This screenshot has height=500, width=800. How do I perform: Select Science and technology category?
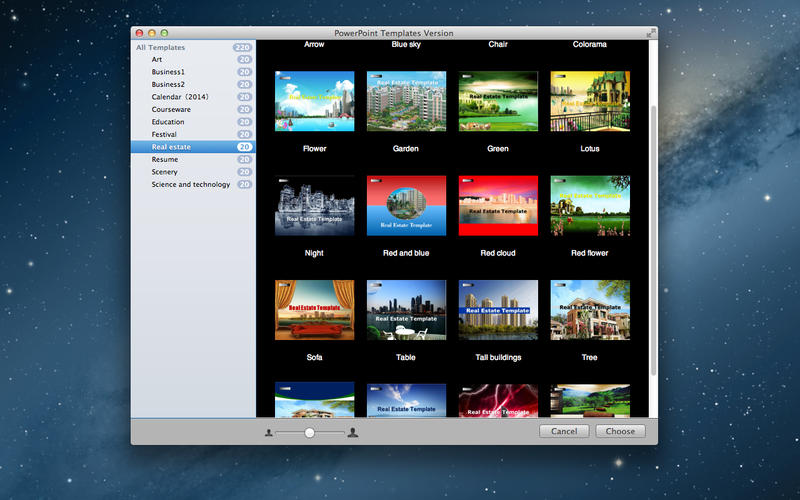point(191,184)
